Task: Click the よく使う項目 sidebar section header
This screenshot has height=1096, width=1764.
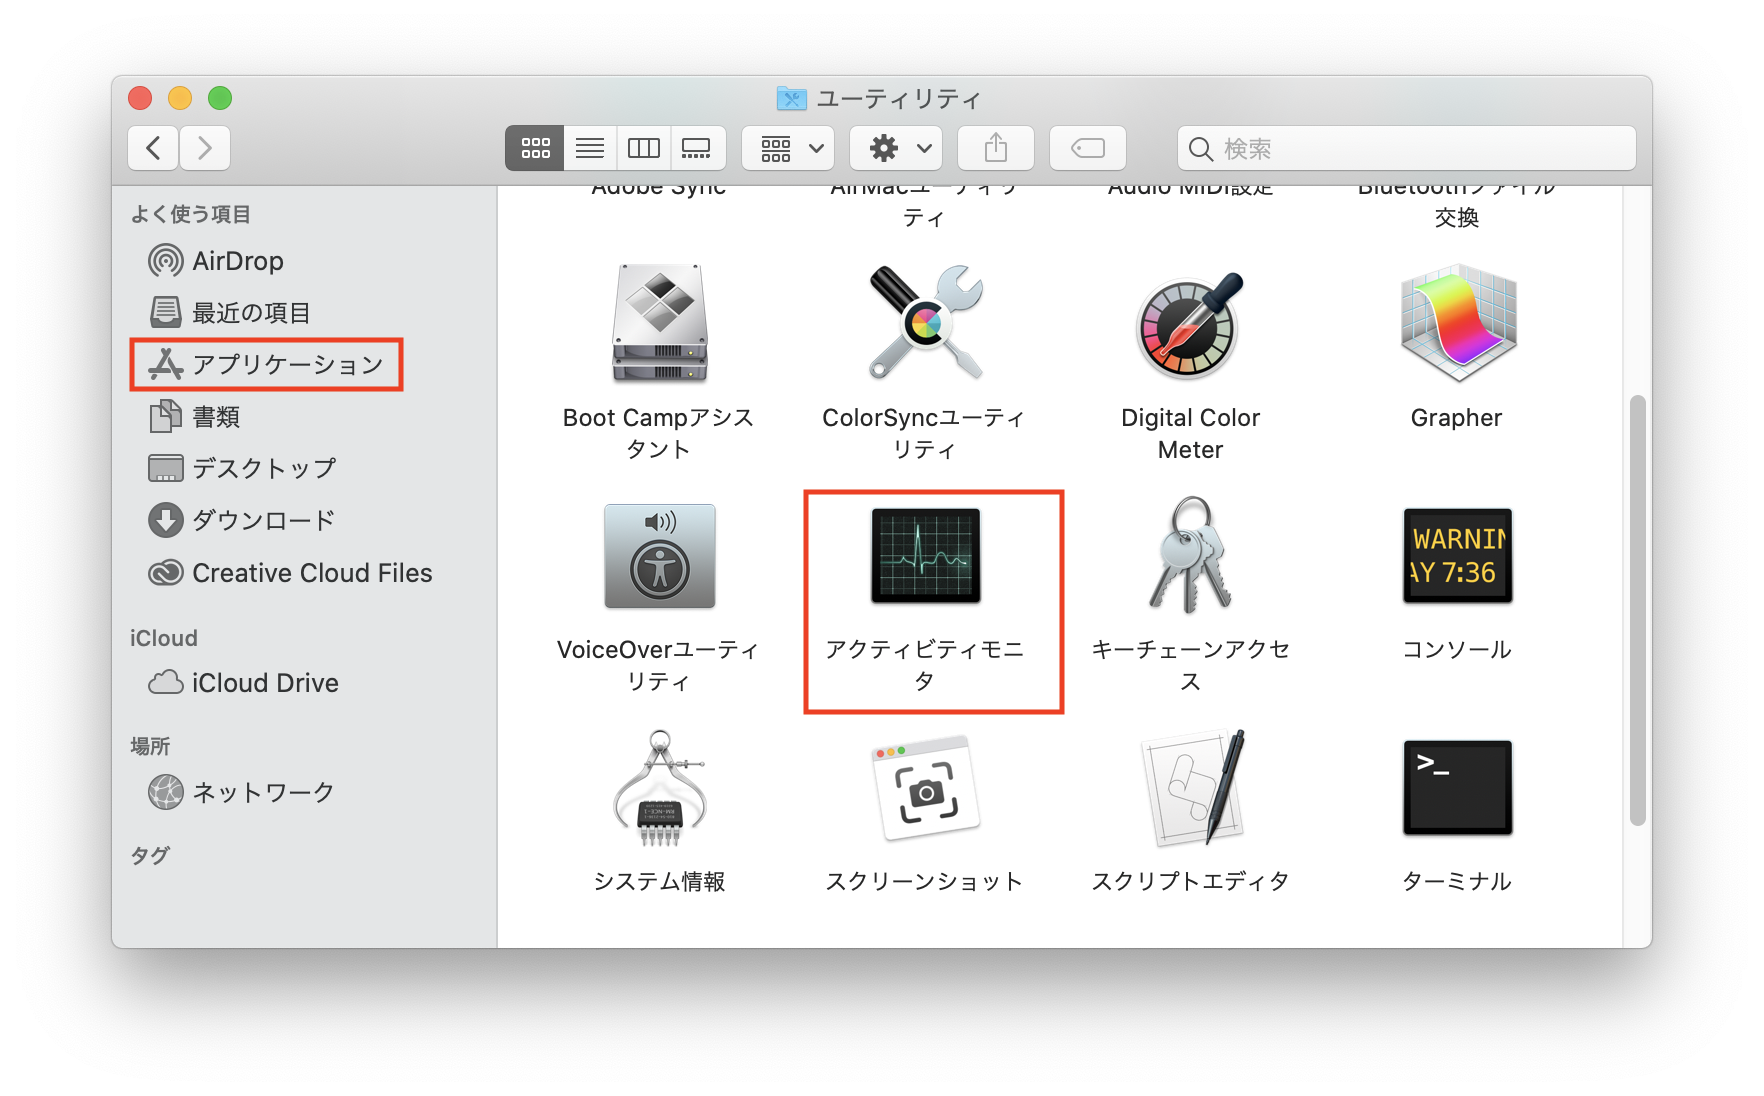Action: (x=190, y=214)
